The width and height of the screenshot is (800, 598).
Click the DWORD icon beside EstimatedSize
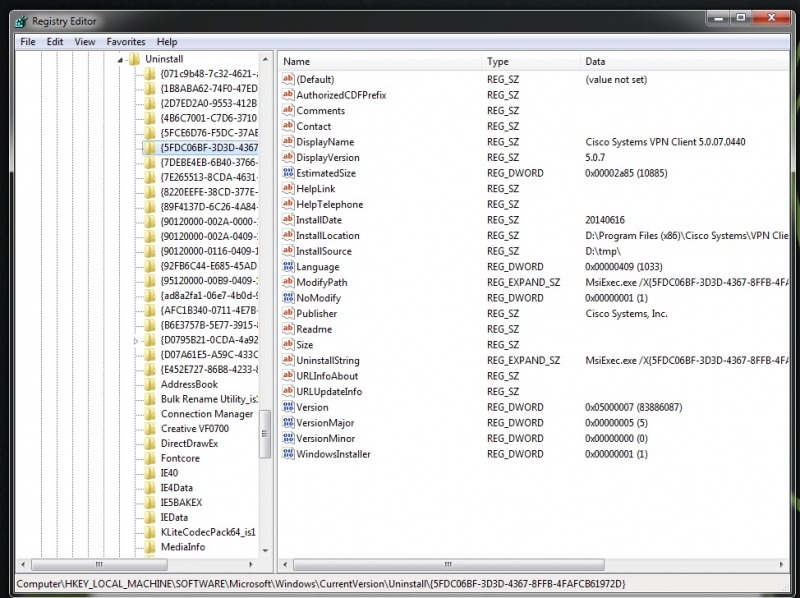[288, 173]
